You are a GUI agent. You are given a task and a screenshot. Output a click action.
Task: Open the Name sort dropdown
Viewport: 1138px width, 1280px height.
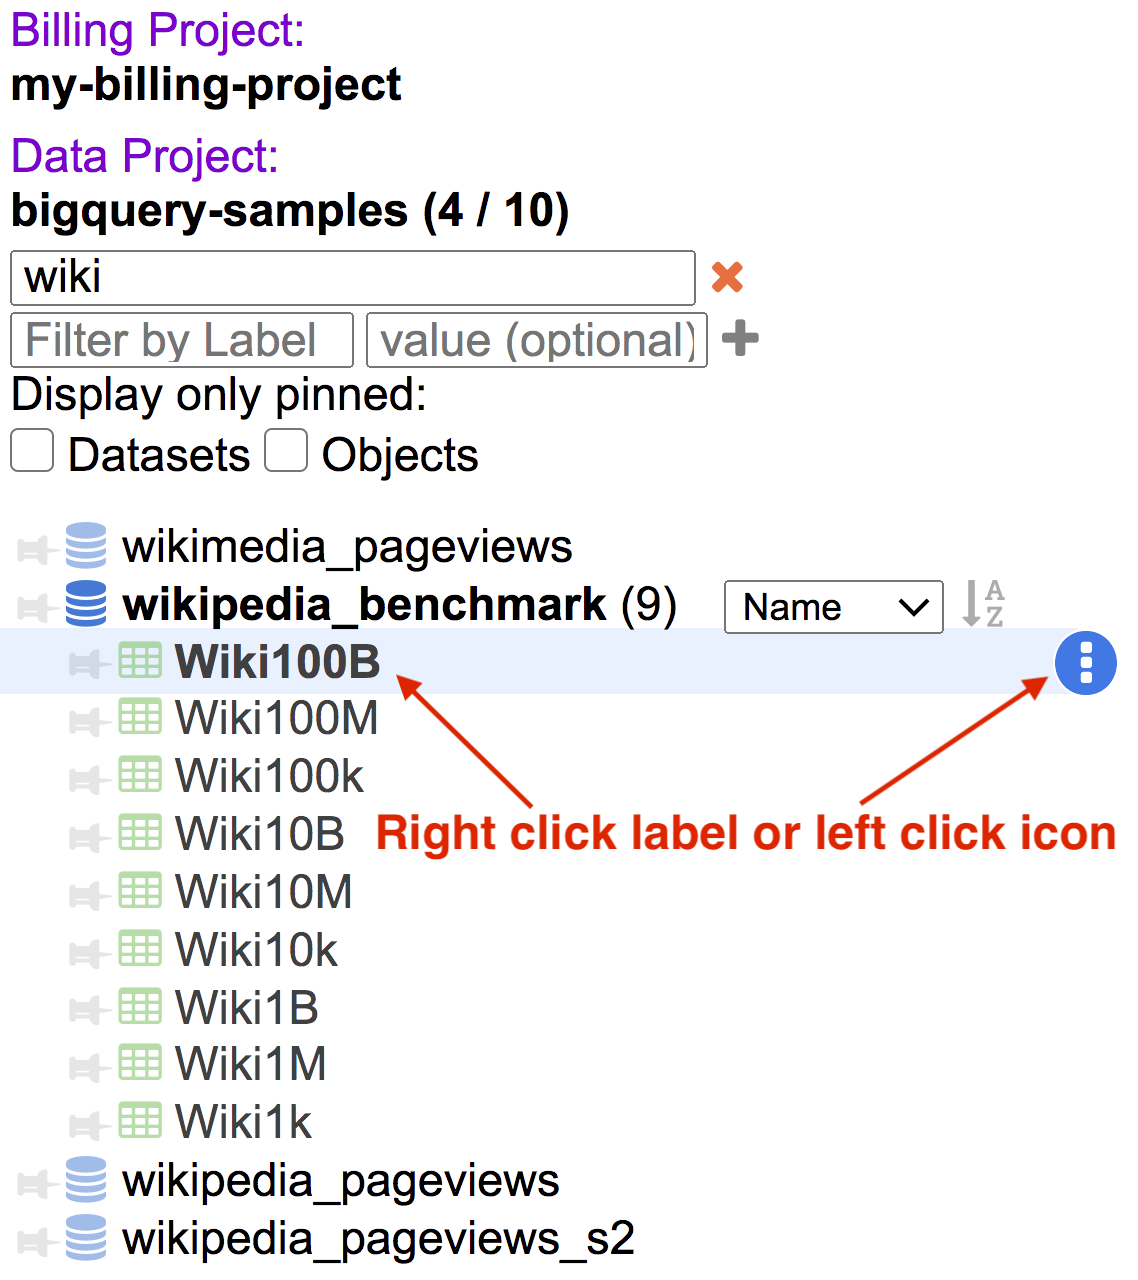coord(833,607)
